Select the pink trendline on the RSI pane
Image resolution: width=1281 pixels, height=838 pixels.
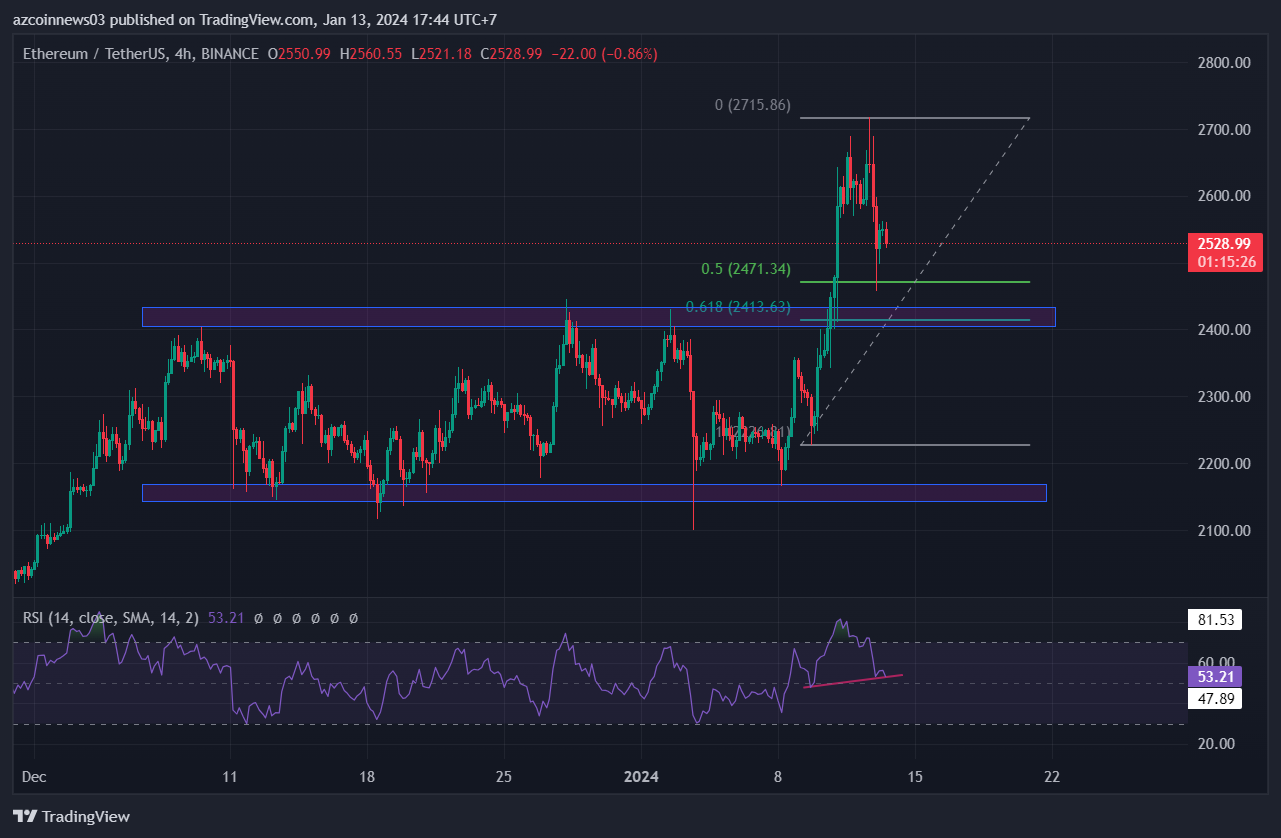[x=853, y=681]
